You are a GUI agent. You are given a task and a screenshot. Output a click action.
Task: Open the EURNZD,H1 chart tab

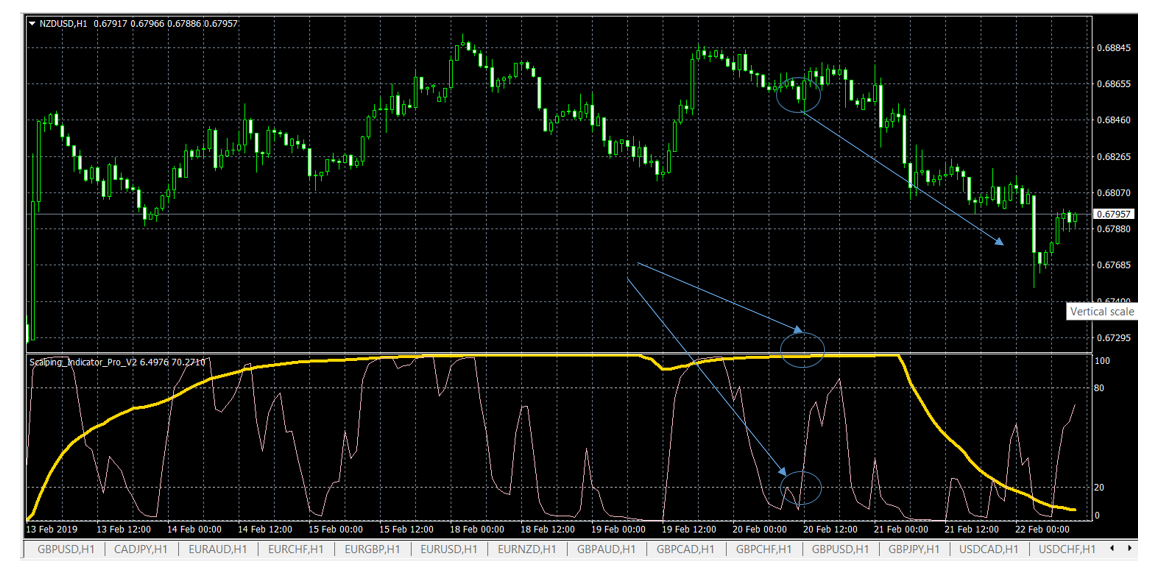(529, 549)
